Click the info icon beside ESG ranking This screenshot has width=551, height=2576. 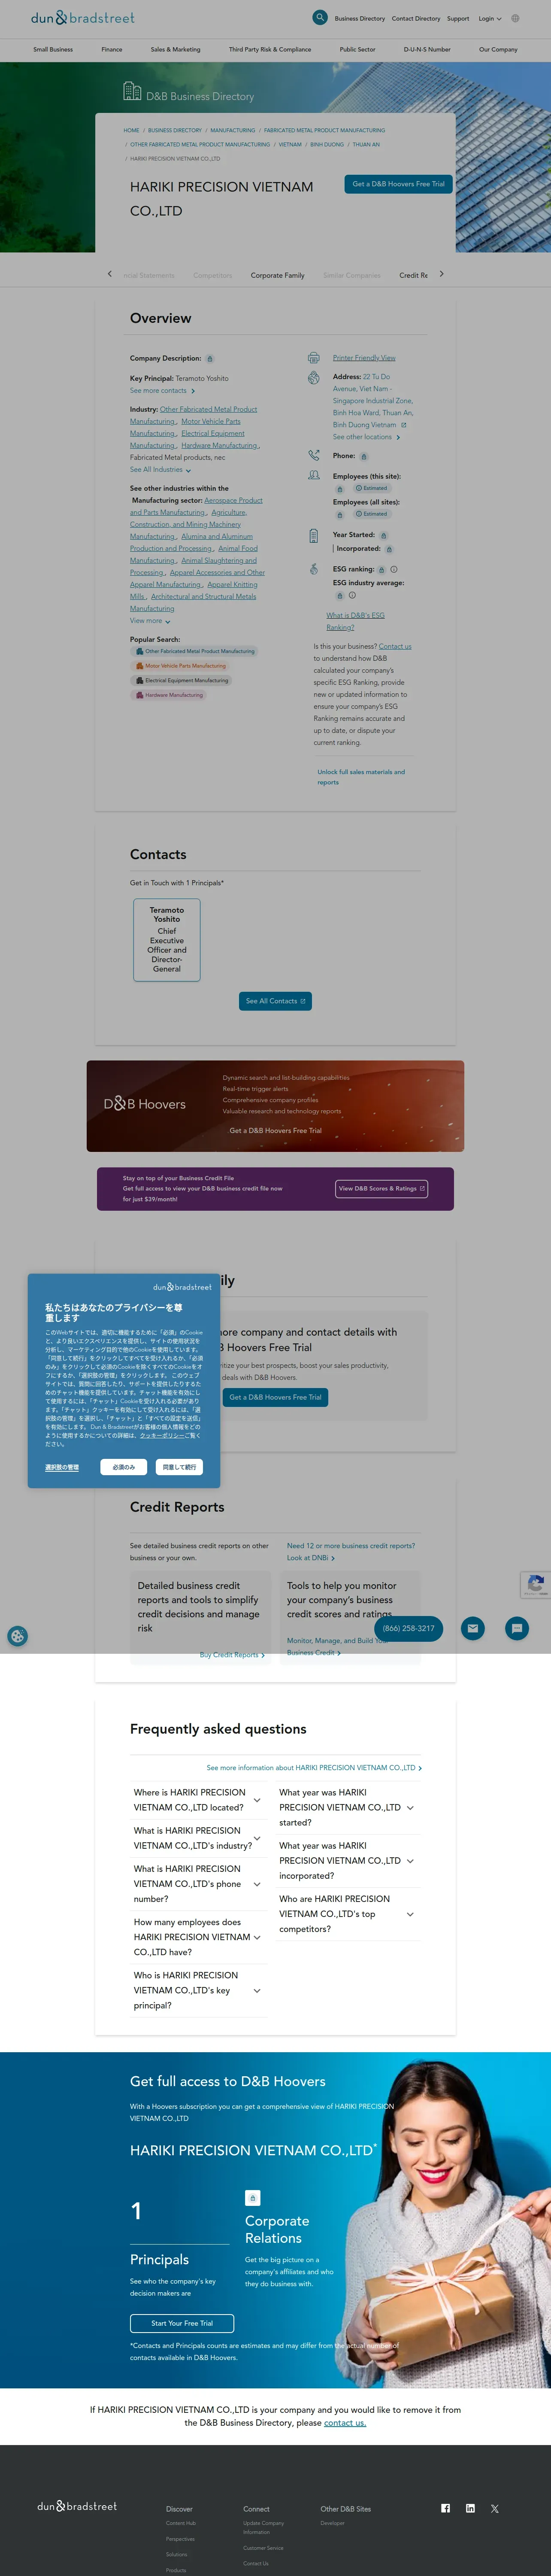(394, 569)
